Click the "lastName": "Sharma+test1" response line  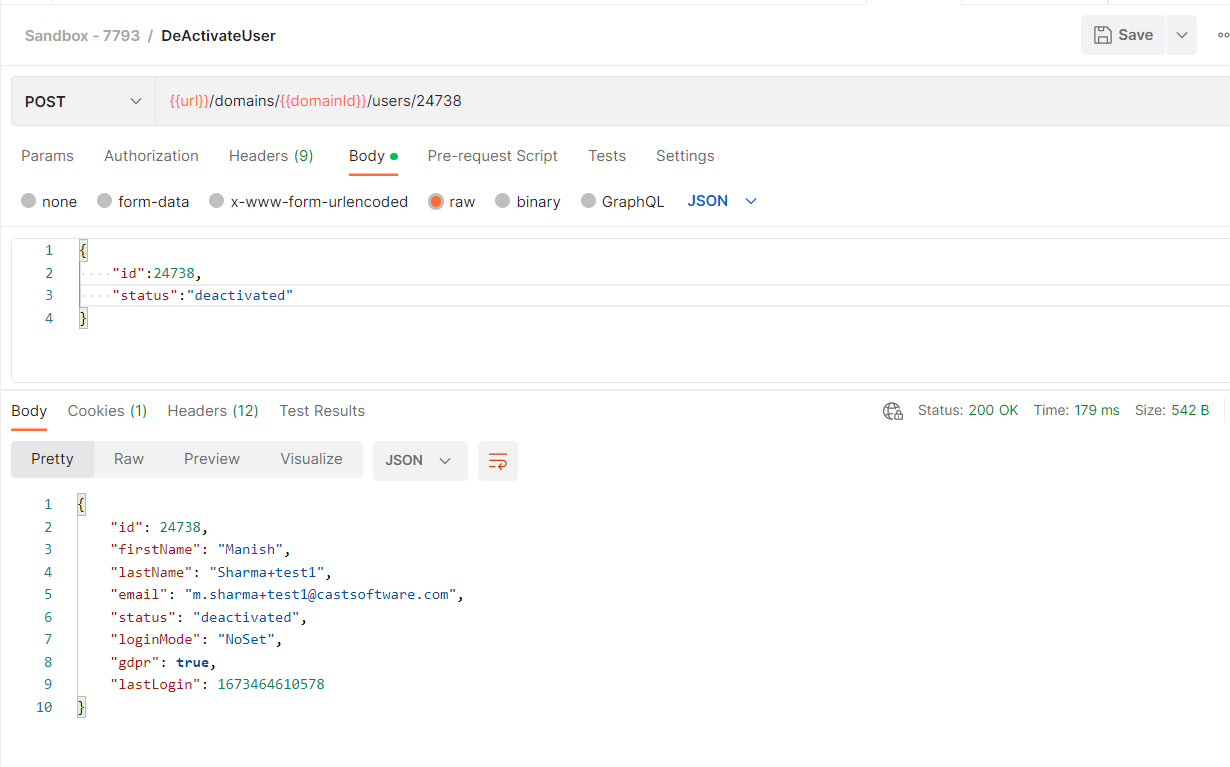220,572
